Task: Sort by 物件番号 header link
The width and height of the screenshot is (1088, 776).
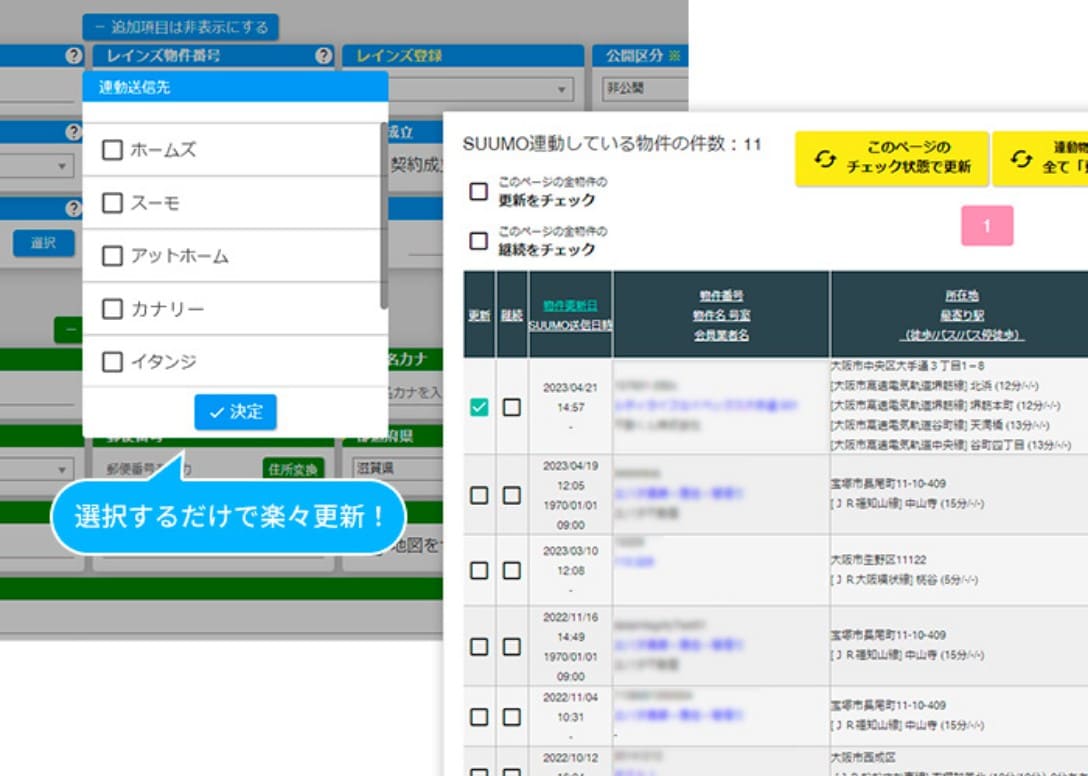Action: [x=721, y=296]
